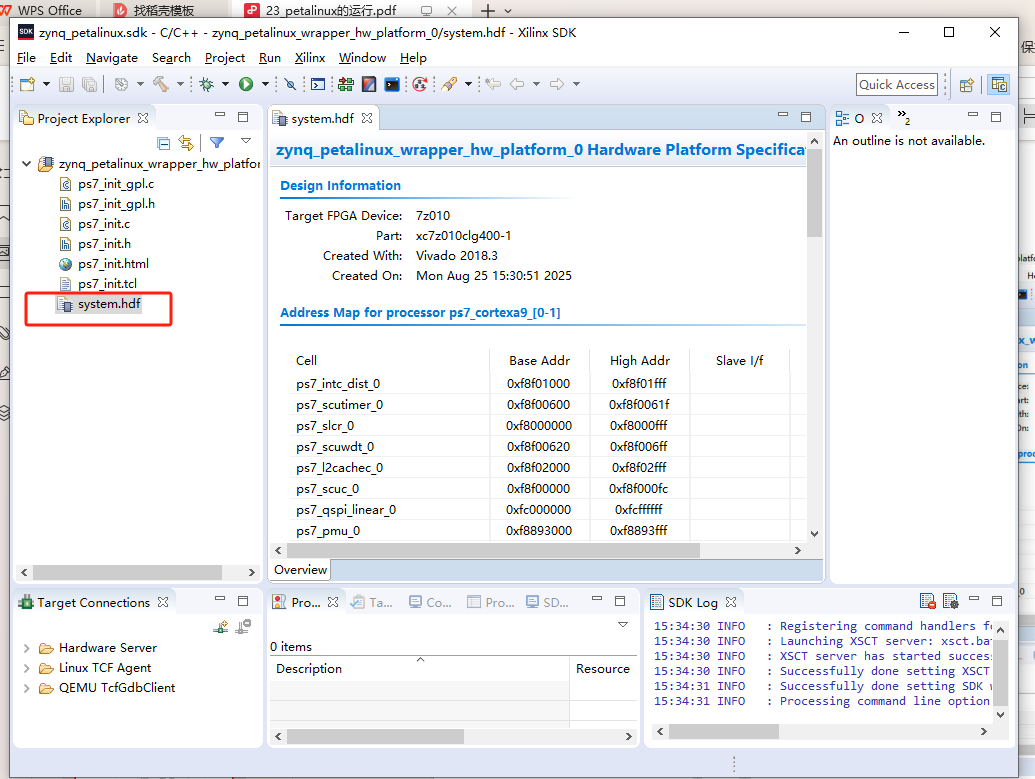Click the black XSCT console icon
1035x779 pixels.
click(392, 84)
